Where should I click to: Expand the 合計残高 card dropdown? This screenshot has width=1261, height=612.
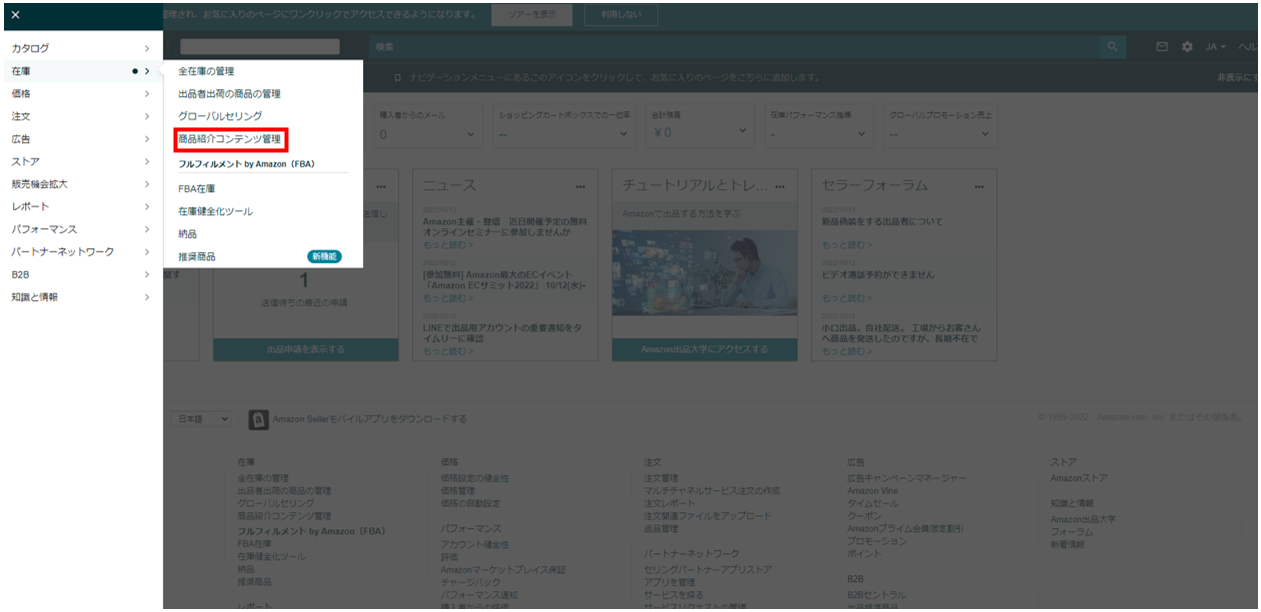pos(742,132)
